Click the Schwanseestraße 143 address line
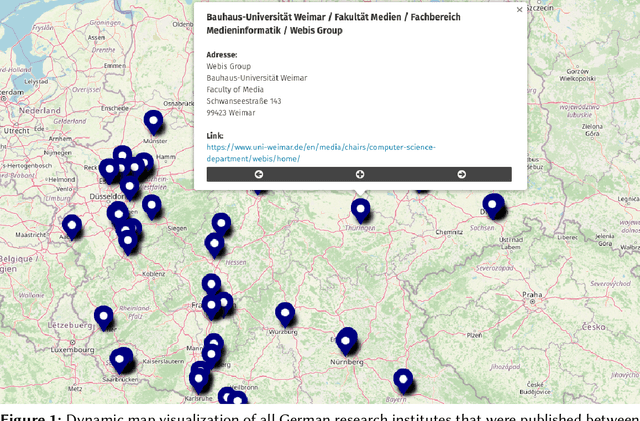This screenshot has height=421, width=640. 244,101
